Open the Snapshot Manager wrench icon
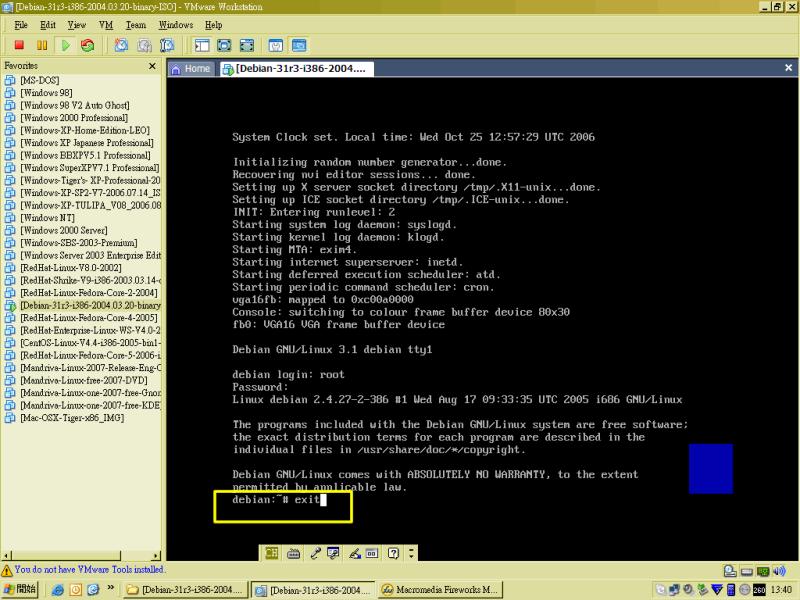Viewport: 800px width, 600px height. (167, 45)
